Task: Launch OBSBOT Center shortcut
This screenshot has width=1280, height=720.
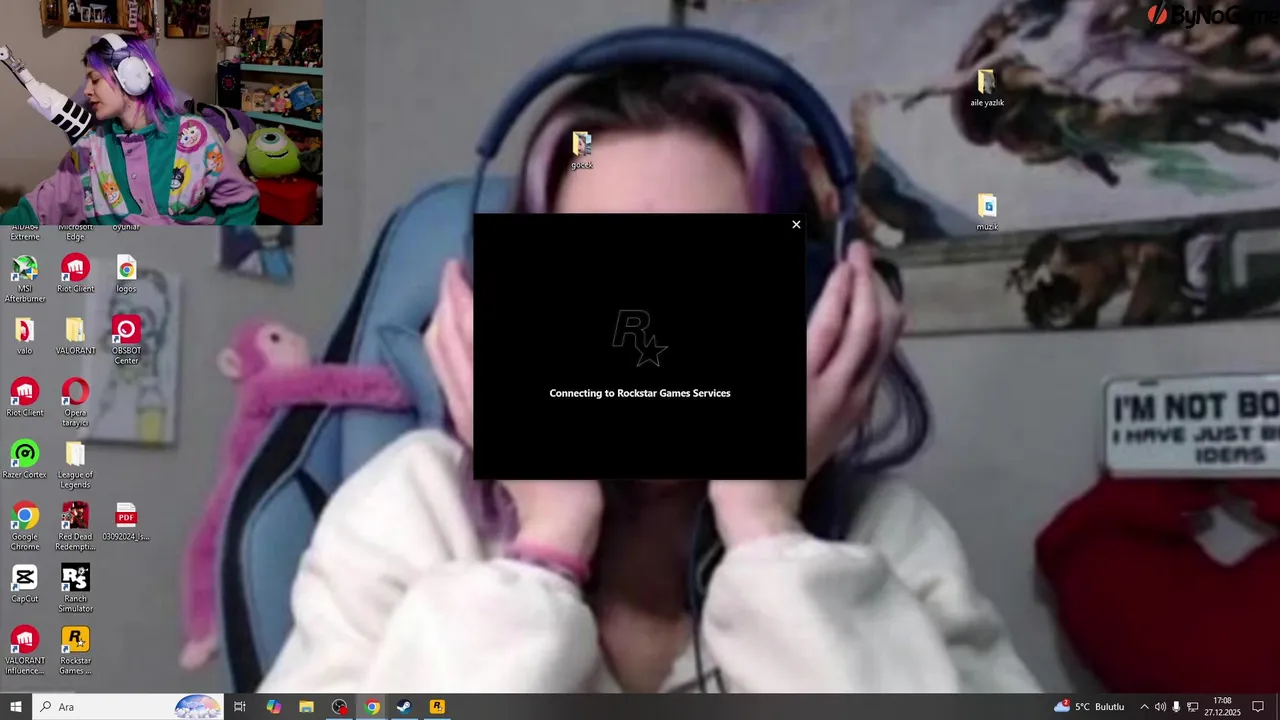Action: pyautogui.click(x=126, y=341)
